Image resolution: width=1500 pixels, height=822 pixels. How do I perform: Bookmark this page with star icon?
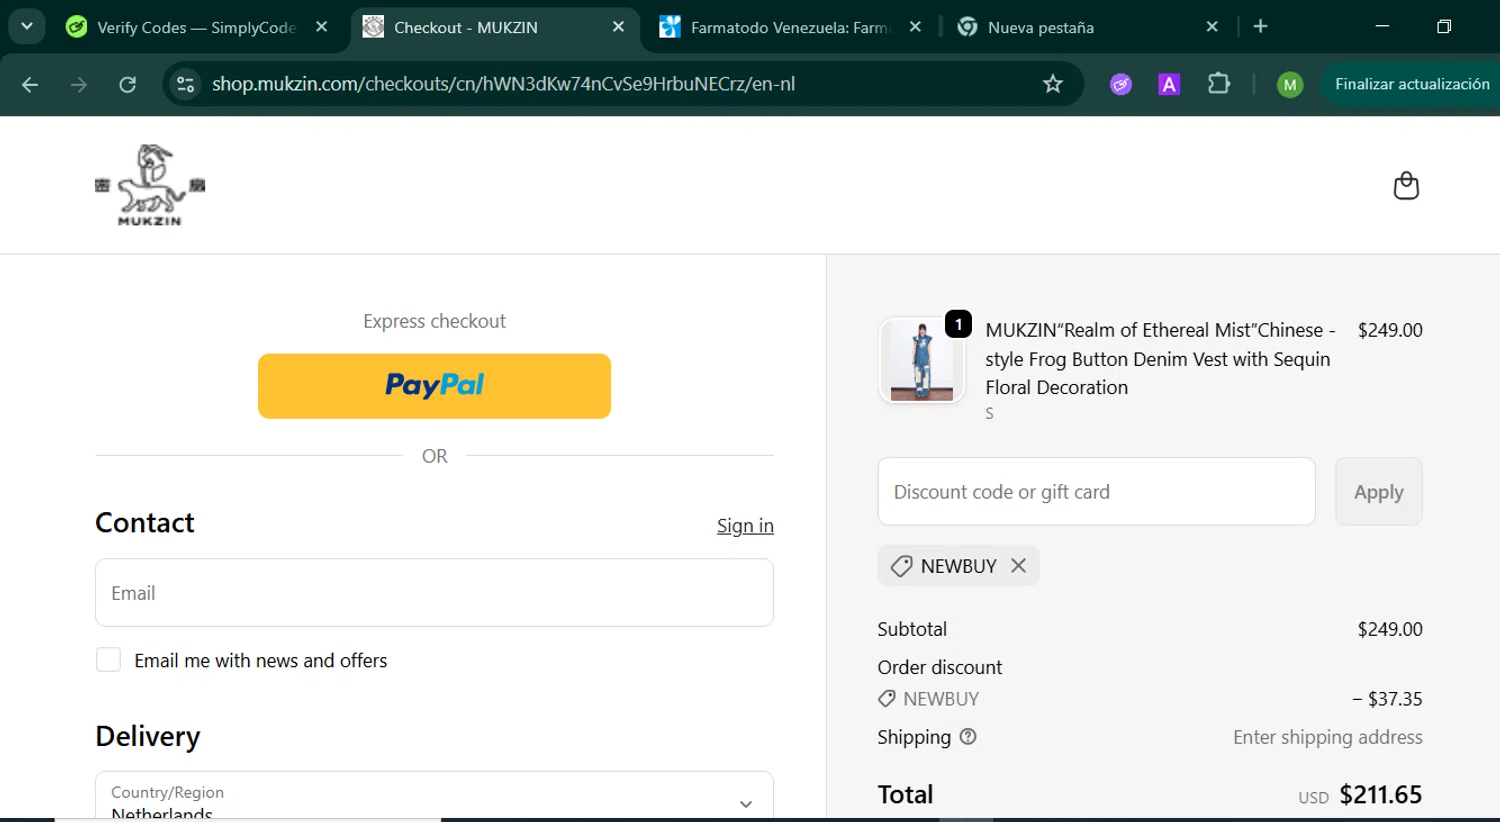[x=1052, y=84]
